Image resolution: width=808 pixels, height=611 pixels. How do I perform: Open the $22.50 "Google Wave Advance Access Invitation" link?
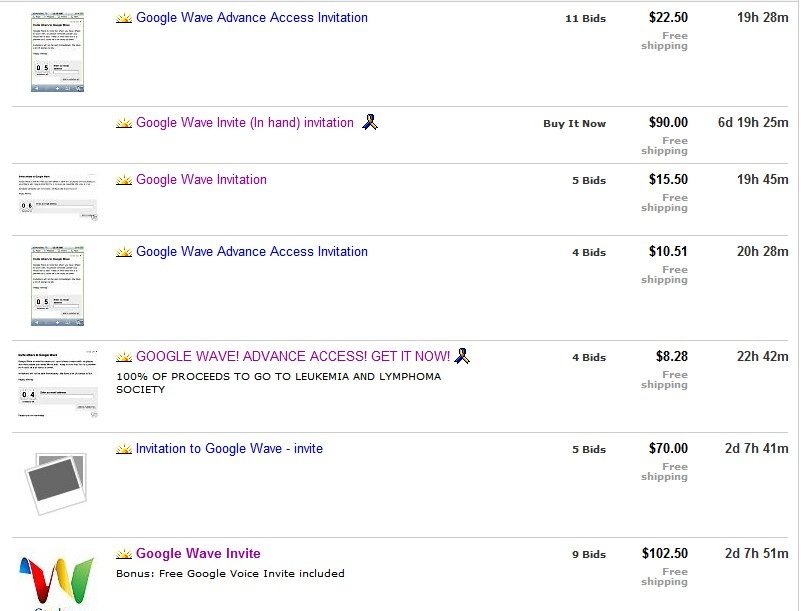[251, 18]
